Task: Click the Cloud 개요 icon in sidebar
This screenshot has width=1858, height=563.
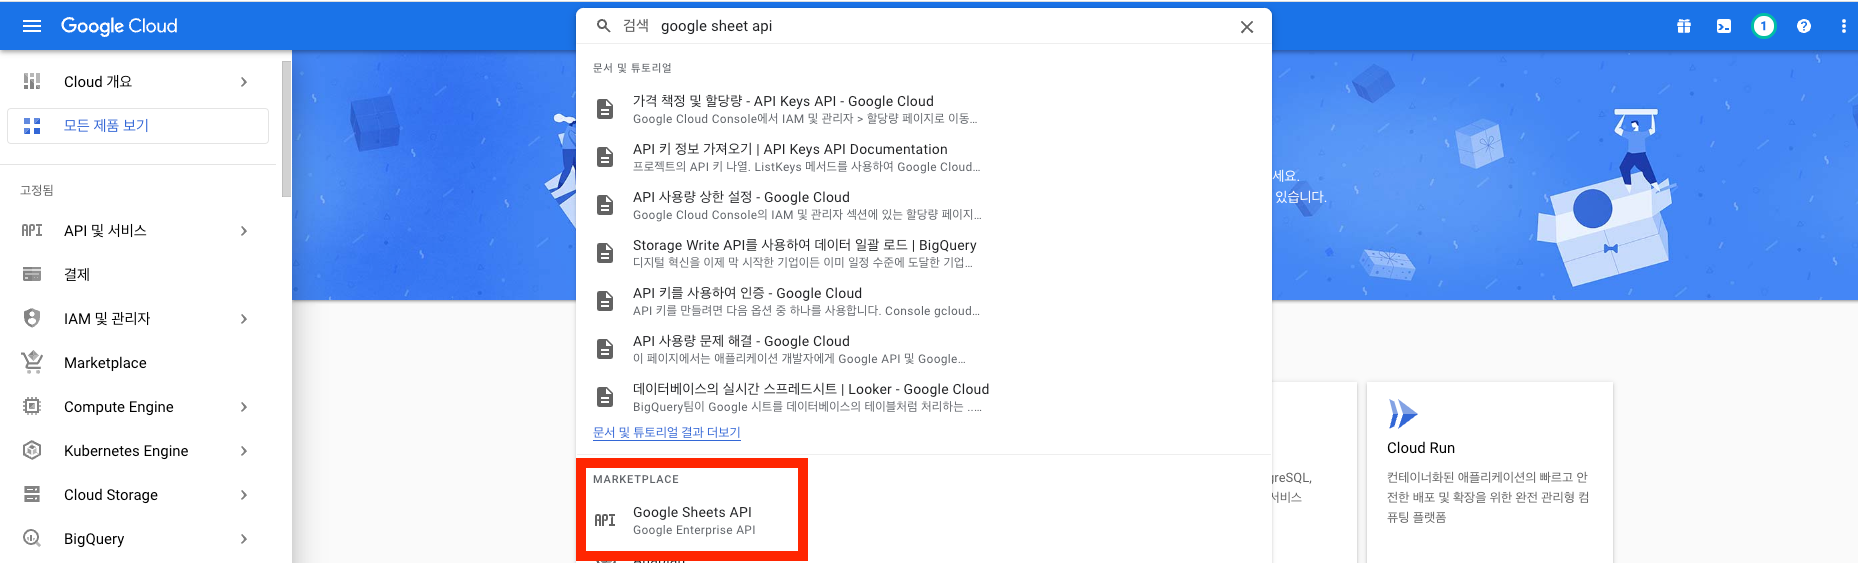Action: pos(32,82)
